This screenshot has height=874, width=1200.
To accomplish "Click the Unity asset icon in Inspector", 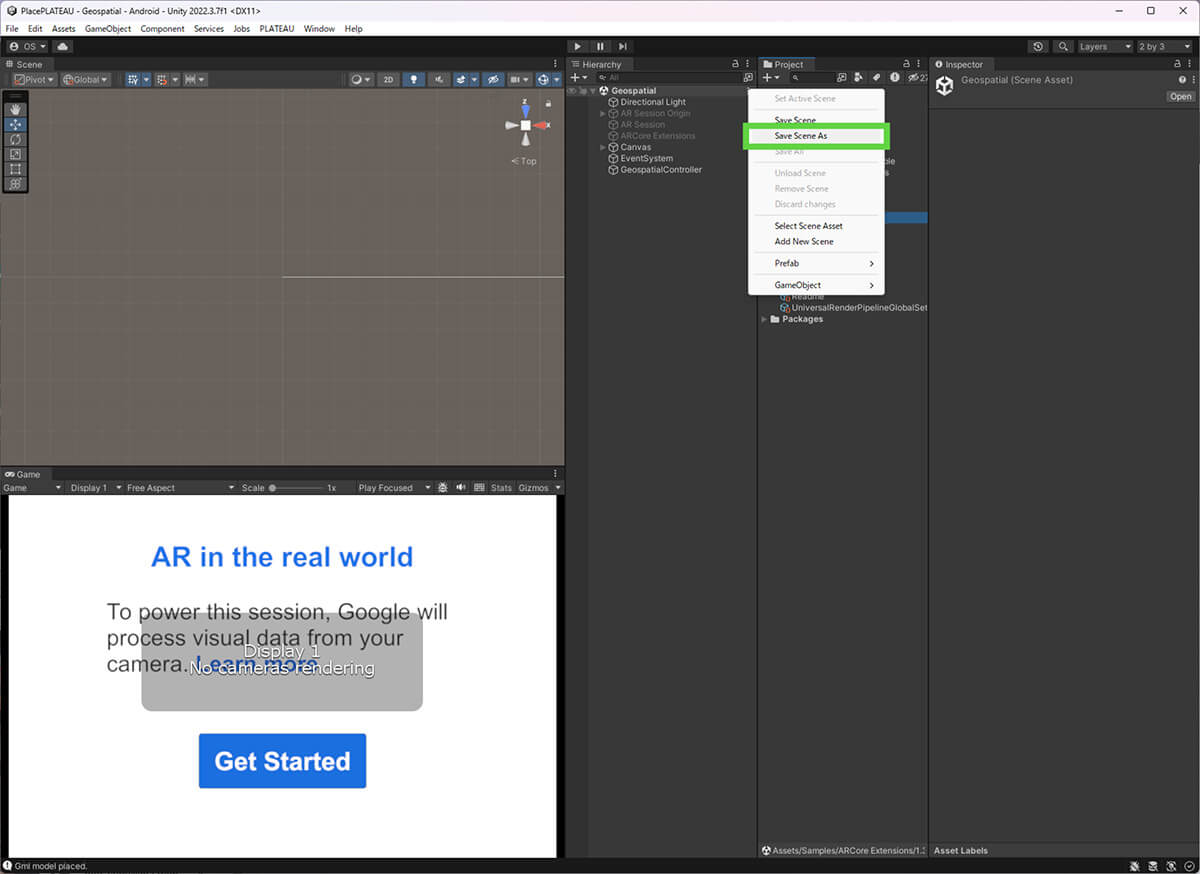I will (944, 86).
